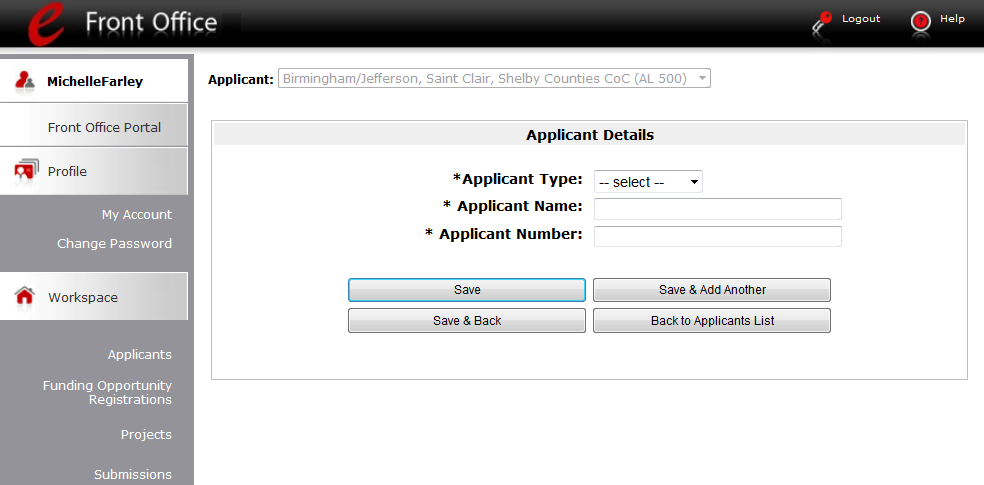Click the Workspace house icon
Viewport: 984px width, 485px height.
tap(24, 296)
